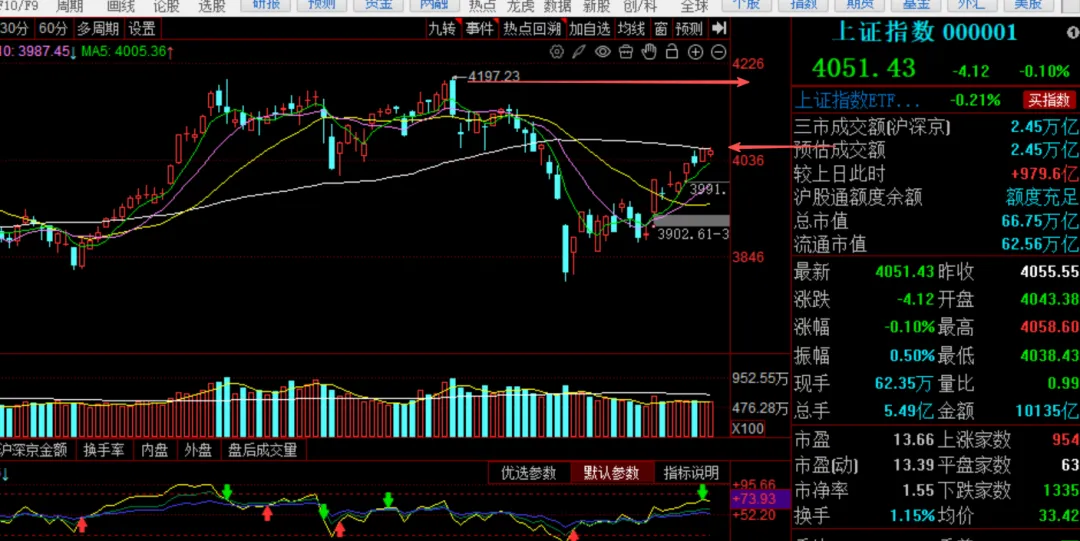
Task: Click the 指数 market button
Action: pos(803,6)
